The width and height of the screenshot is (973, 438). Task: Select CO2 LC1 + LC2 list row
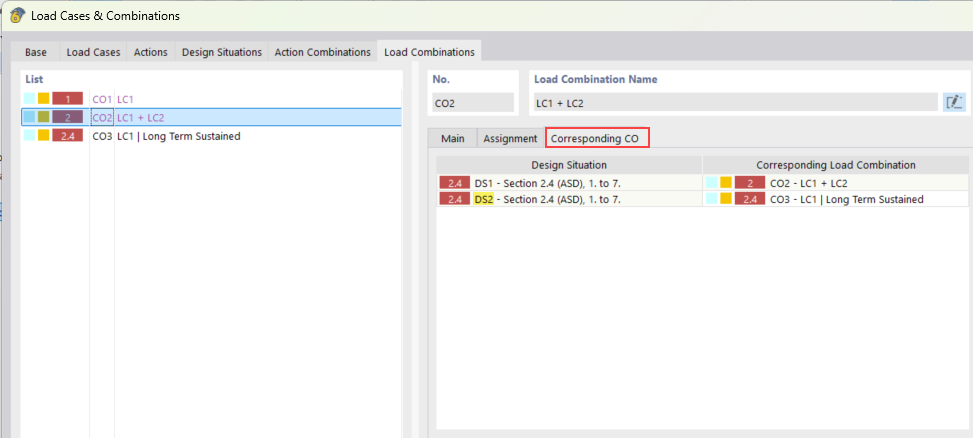tap(211, 117)
